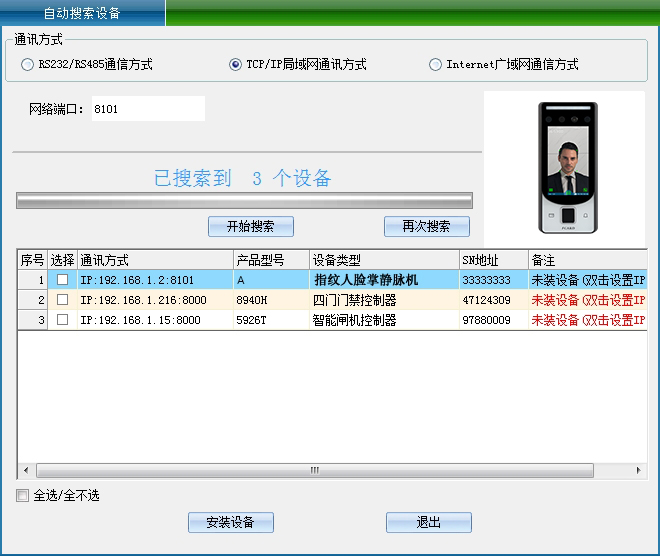Screen dimensions: 660x556
Task: Check the box for device 192.168.1.216
Action: pyautogui.click(x=62, y=300)
